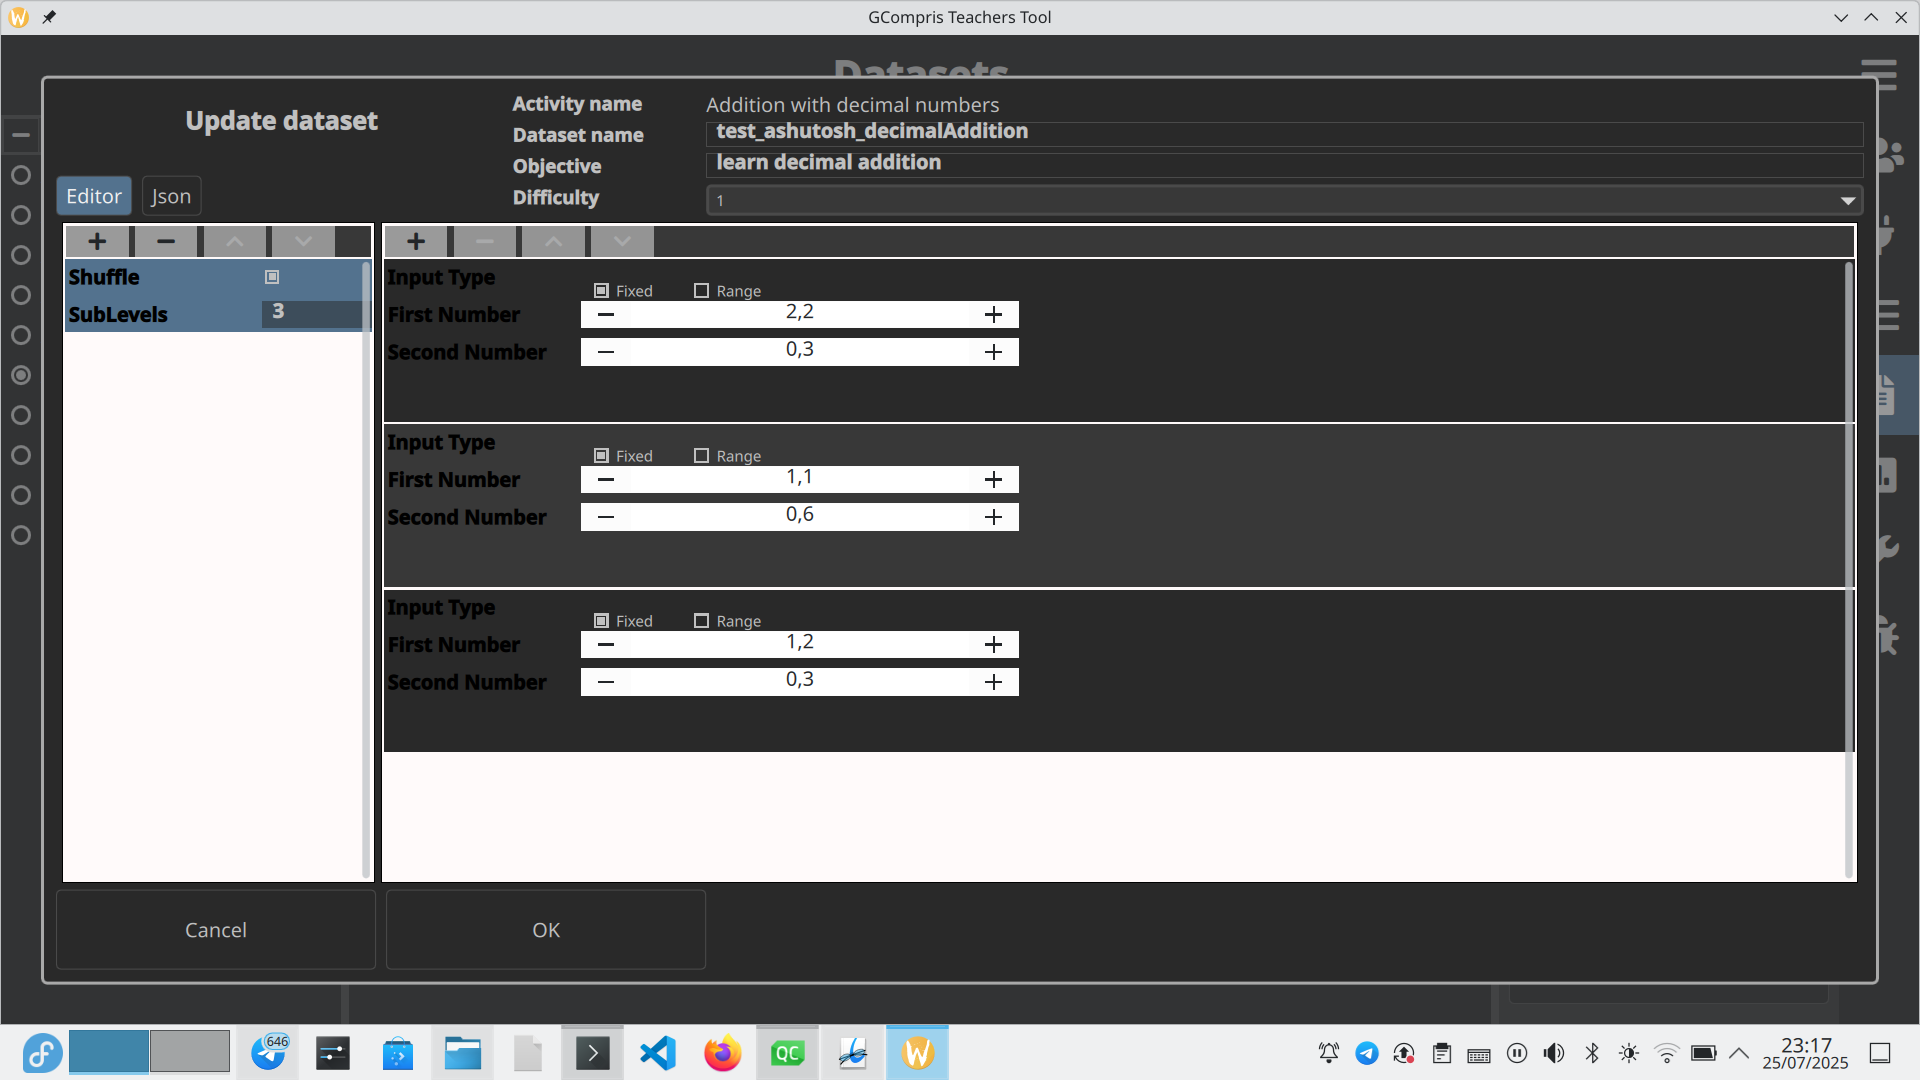Open notifications bell in system tray

point(1329,1053)
